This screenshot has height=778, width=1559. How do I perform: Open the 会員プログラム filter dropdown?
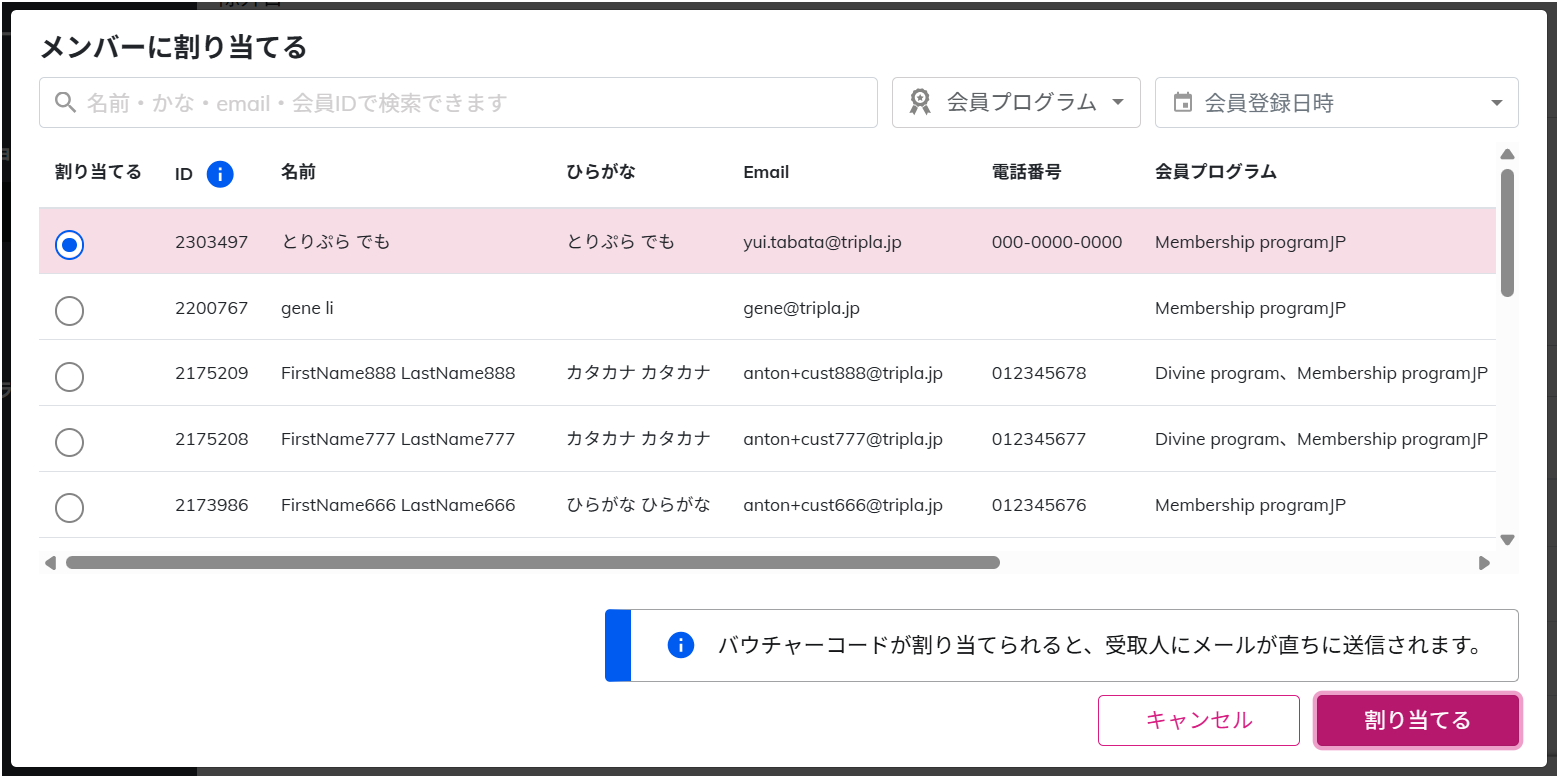(1016, 102)
